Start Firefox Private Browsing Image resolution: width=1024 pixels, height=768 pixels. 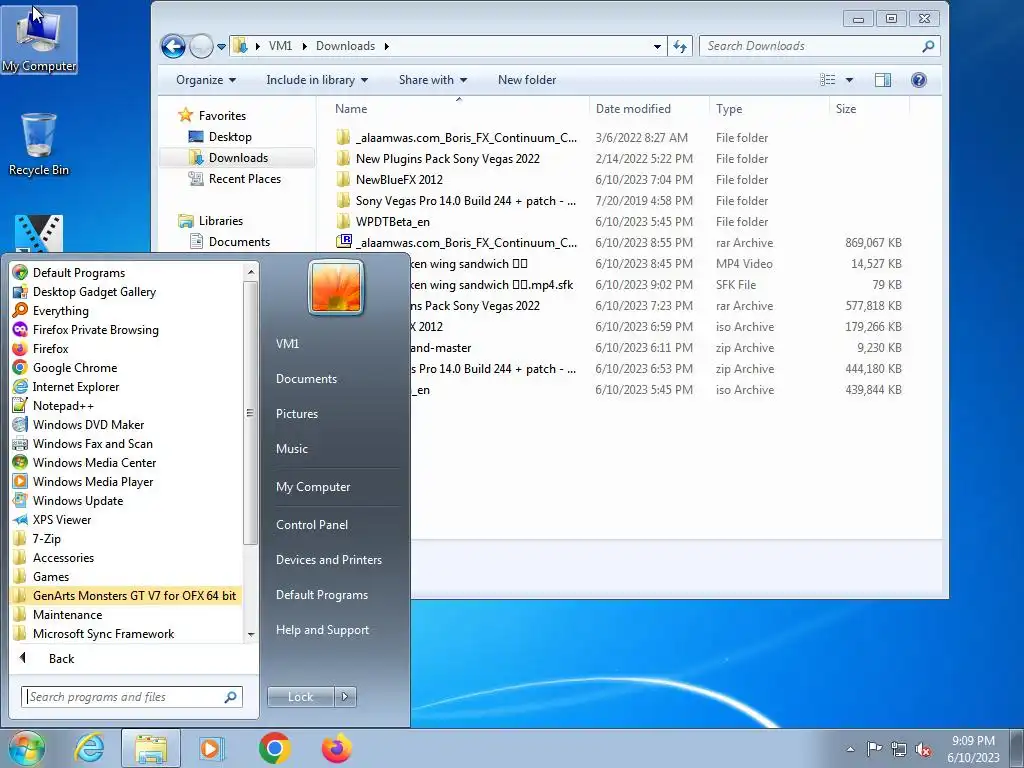point(95,329)
